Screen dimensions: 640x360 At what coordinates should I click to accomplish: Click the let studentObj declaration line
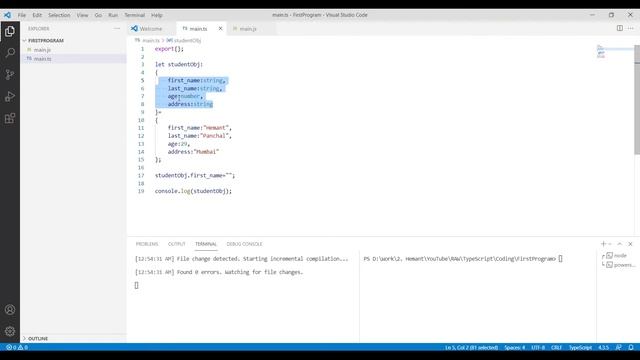point(179,64)
